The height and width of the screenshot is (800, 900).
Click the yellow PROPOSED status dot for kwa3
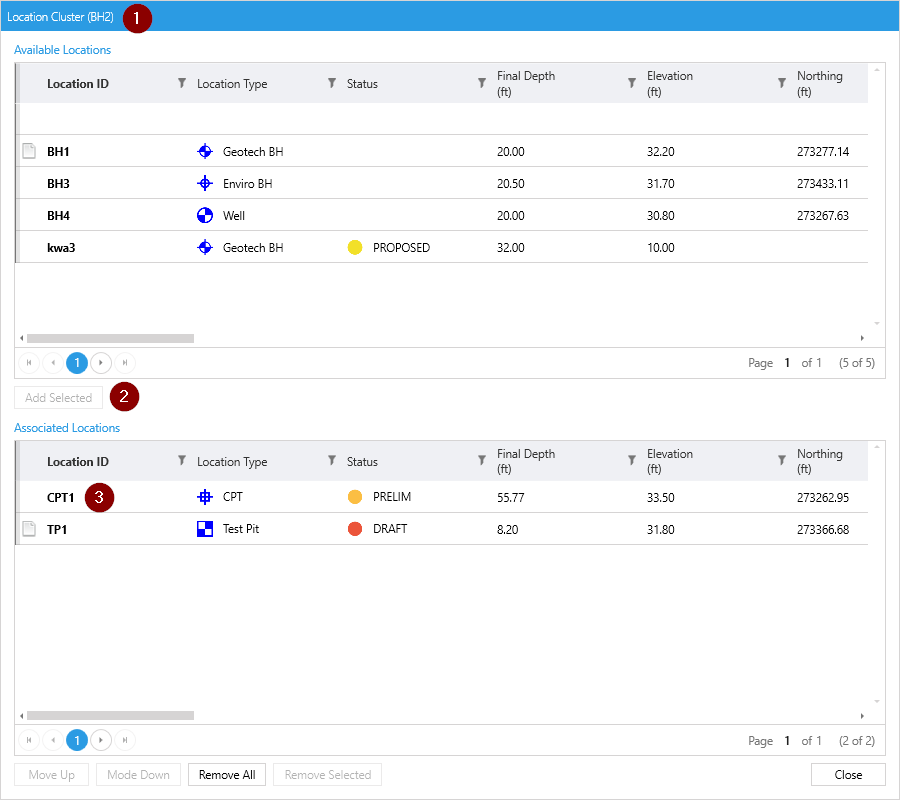[x=355, y=248]
